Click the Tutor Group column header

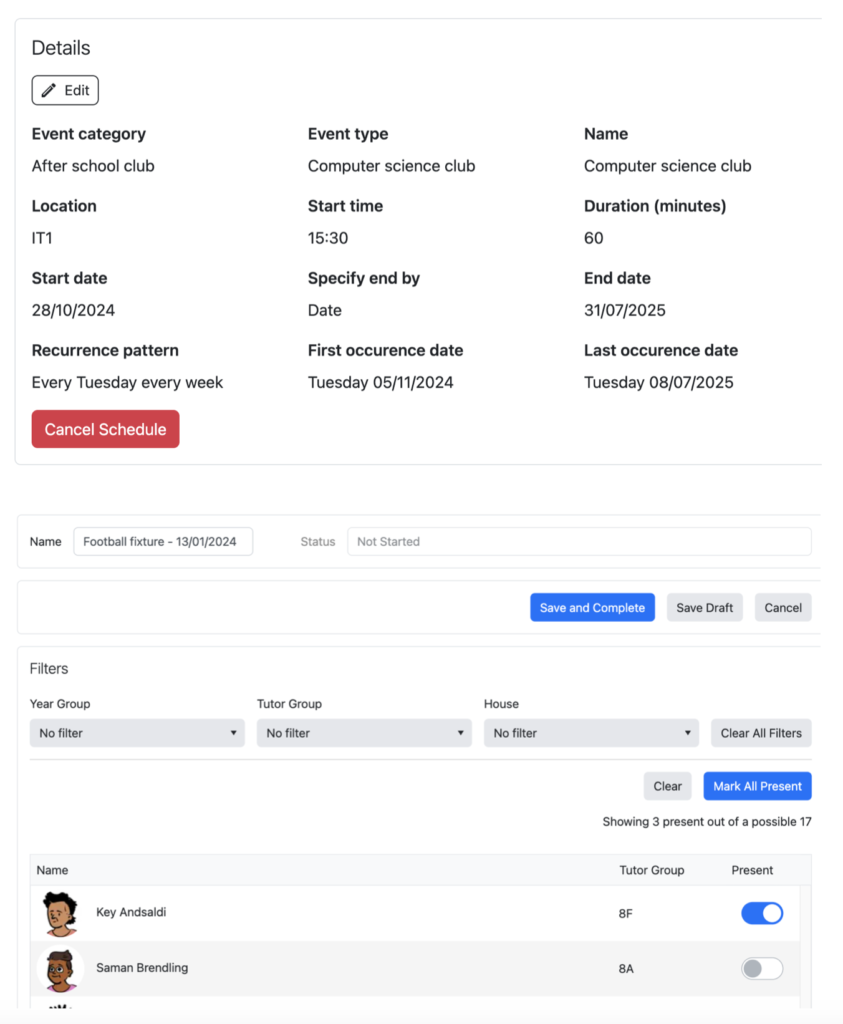pos(651,870)
